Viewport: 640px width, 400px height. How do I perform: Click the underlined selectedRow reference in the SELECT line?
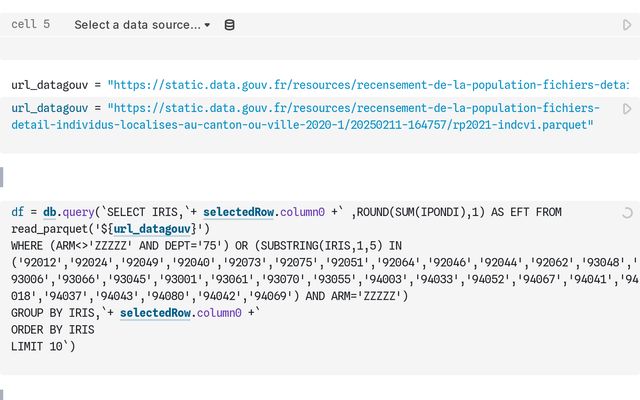237,212
